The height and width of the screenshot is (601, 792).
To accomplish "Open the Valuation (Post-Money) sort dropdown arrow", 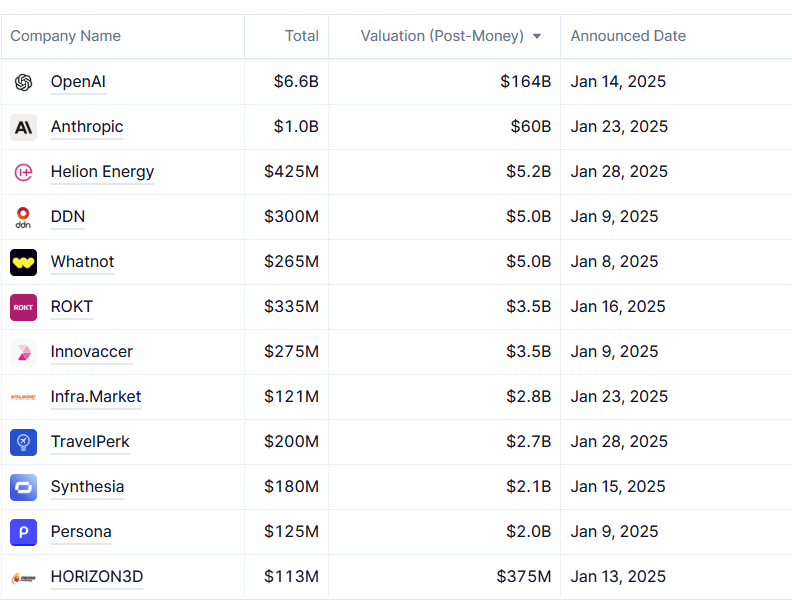I will coord(537,36).
